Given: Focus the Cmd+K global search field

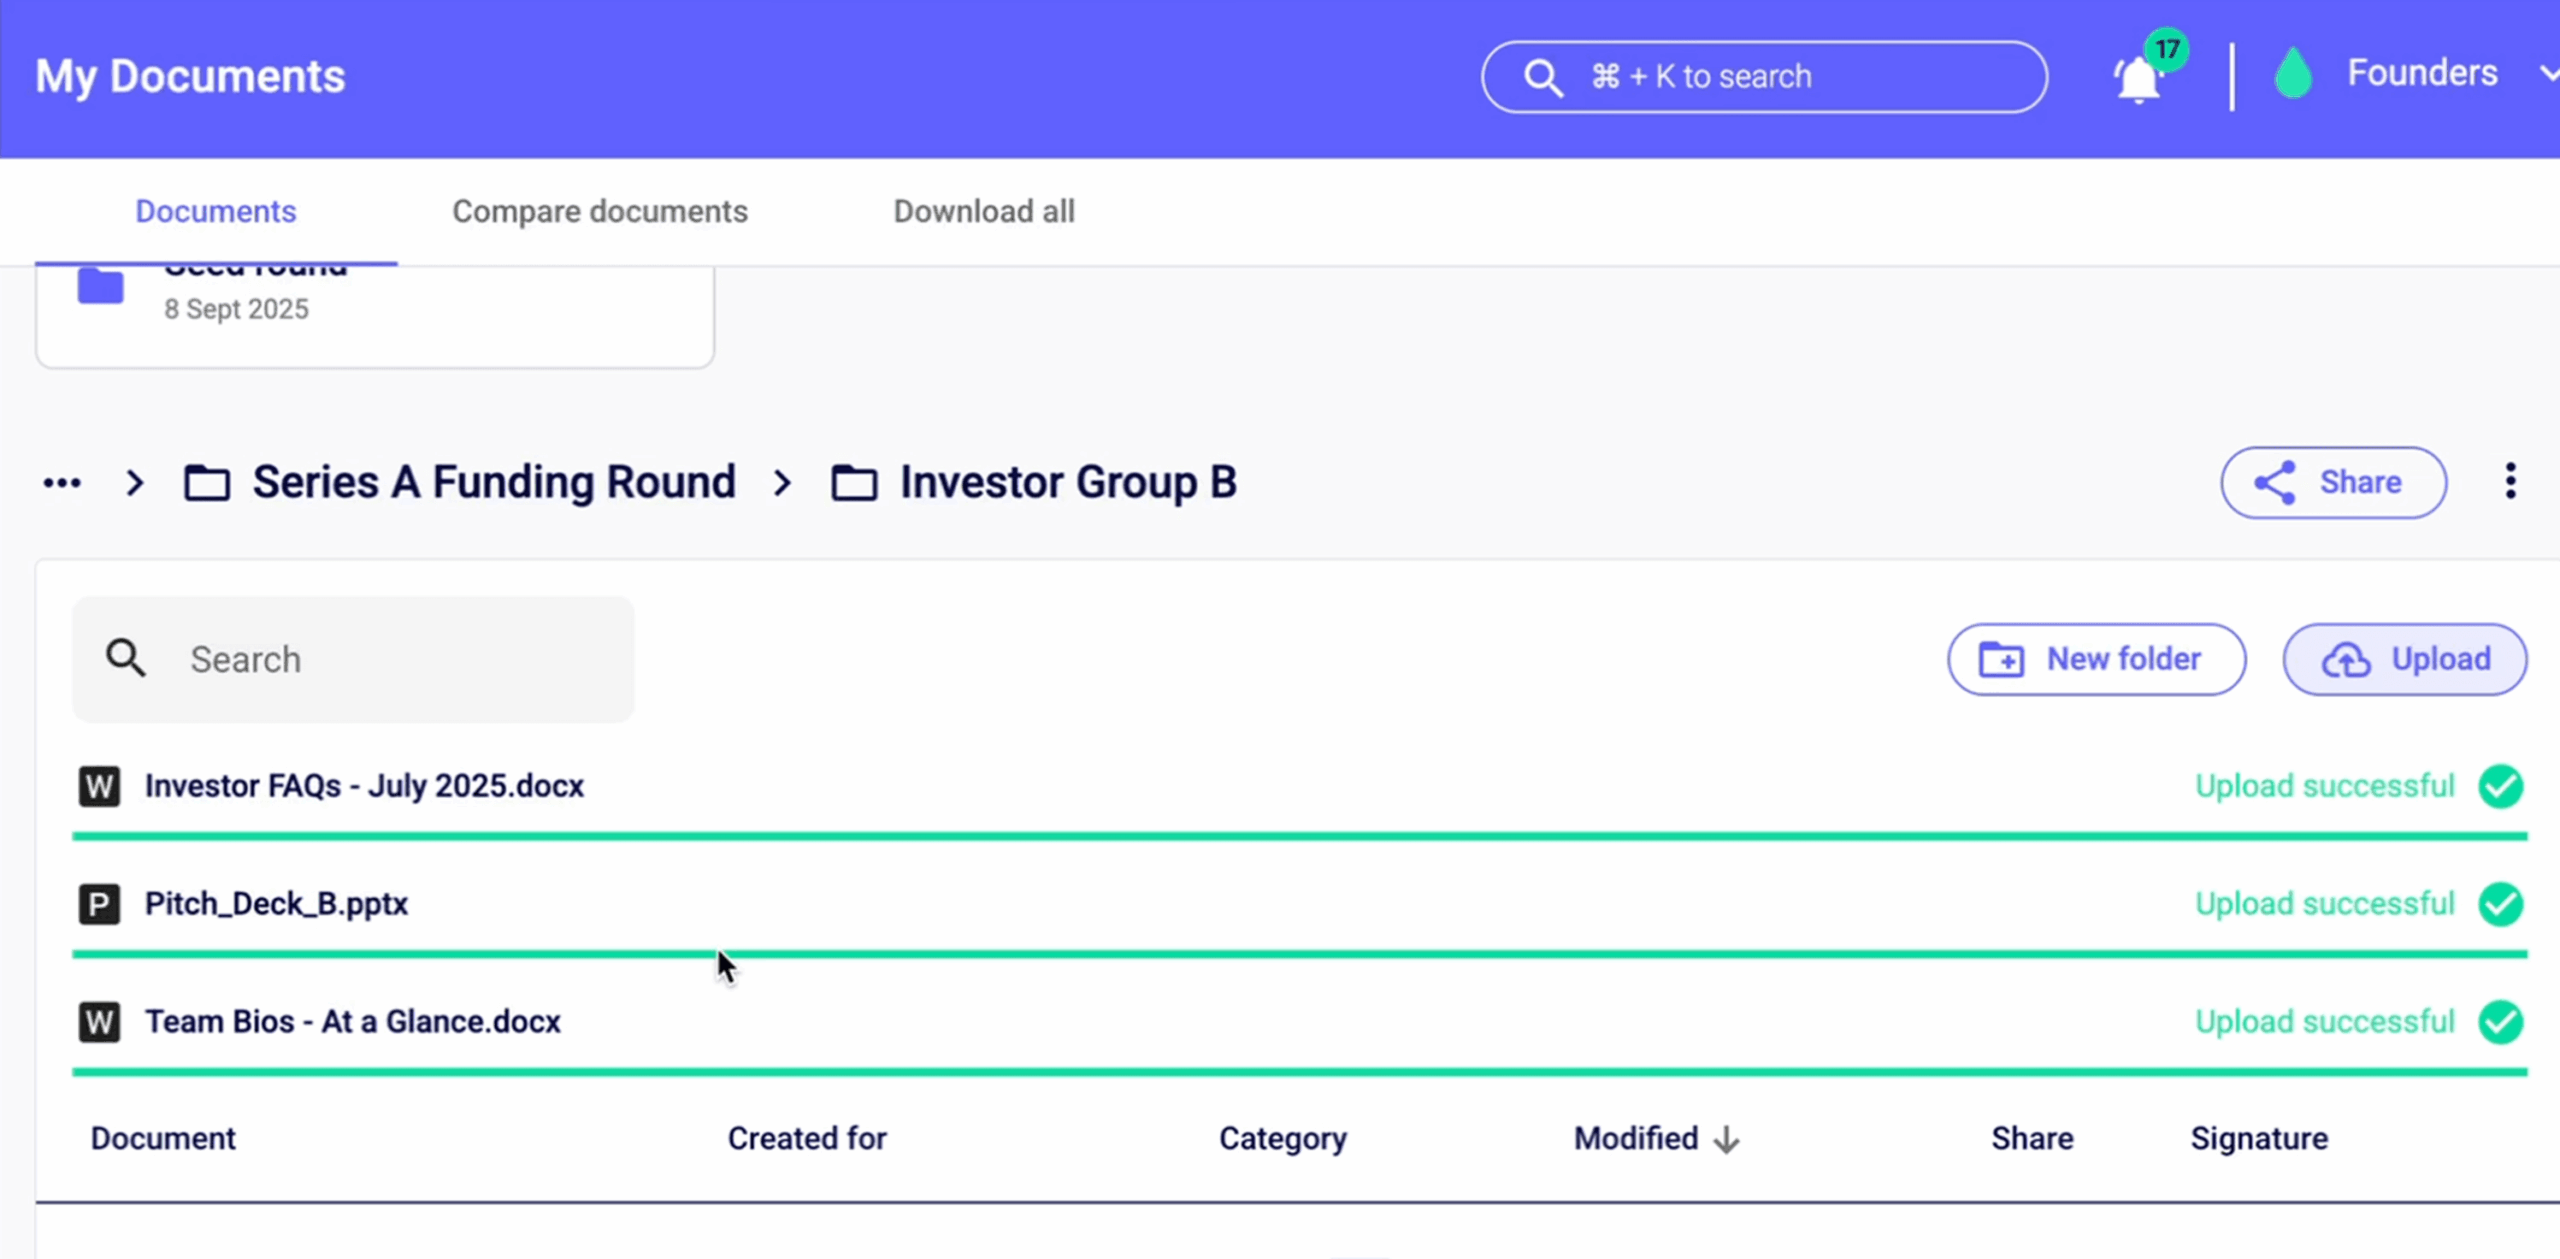Looking at the screenshot, I should [1763, 77].
